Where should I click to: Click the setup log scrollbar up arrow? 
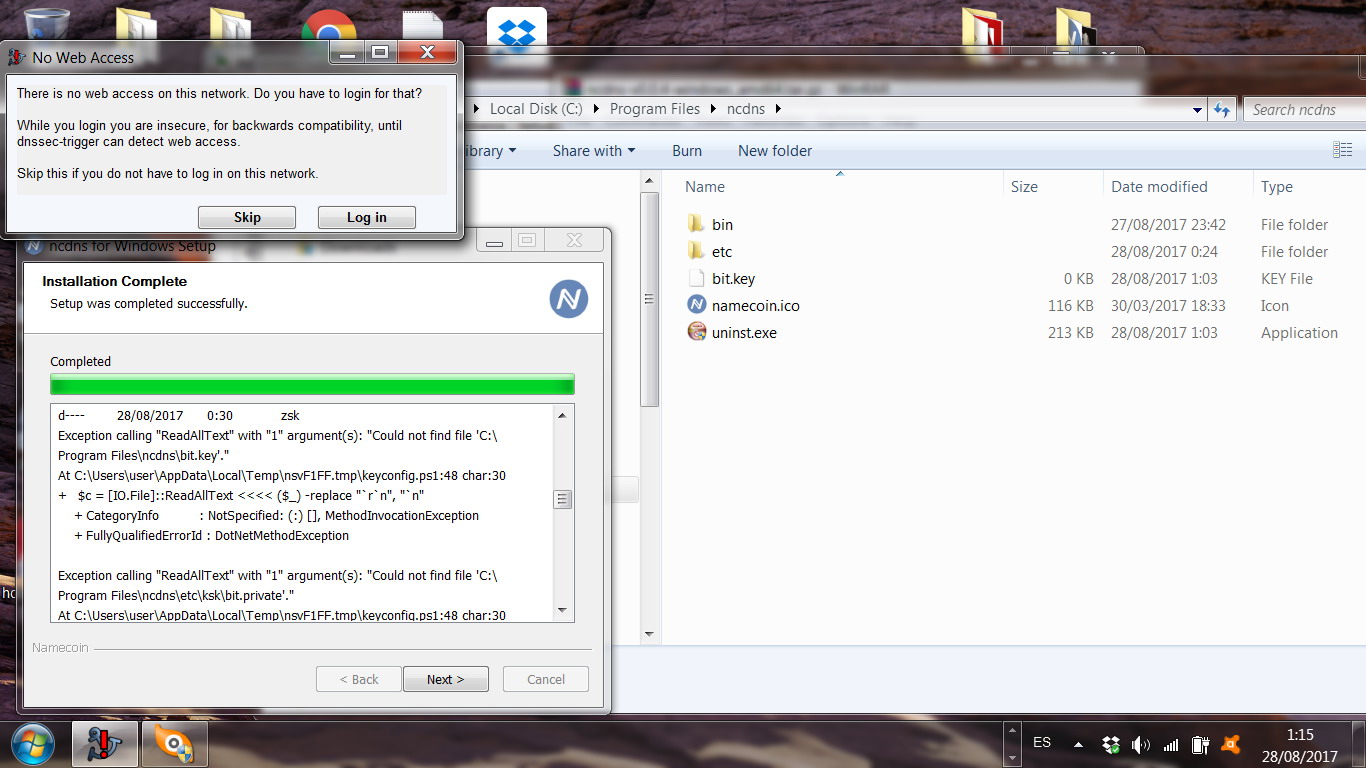coord(562,416)
